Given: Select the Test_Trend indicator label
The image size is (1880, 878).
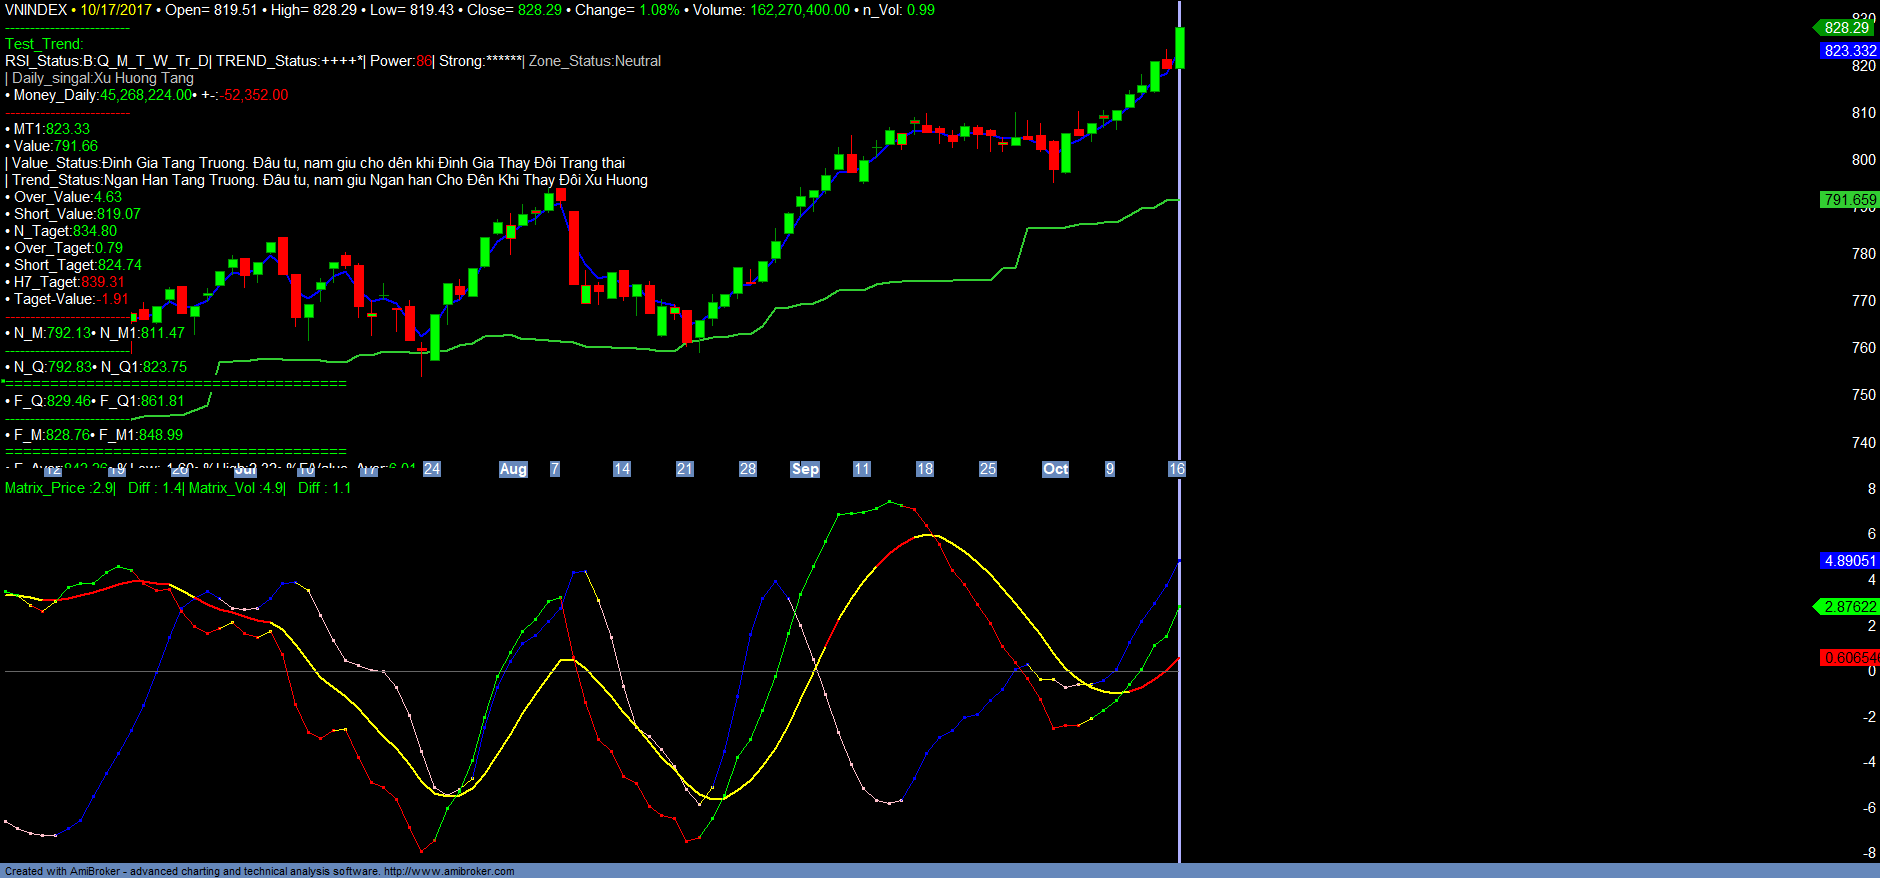Looking at the screenshot, I should click(x=44, y=44).
